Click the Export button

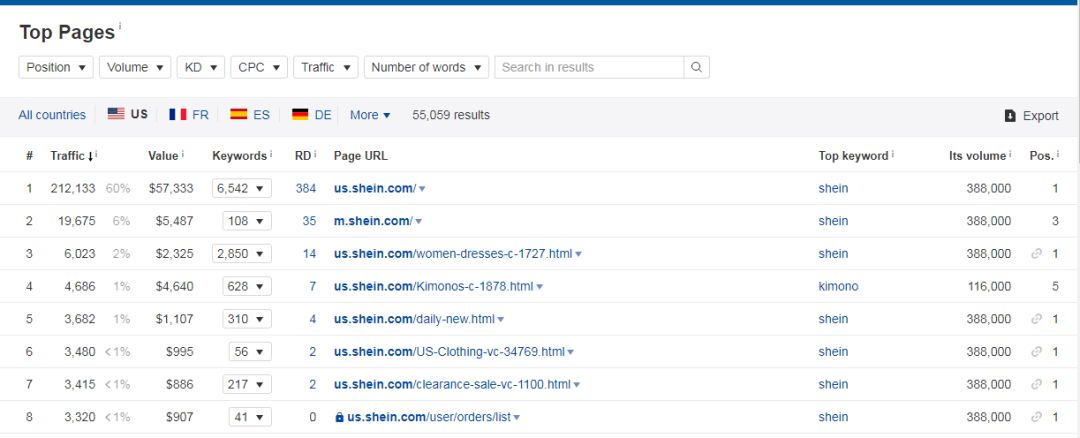pyautogui.click(x=1031, y=116)
